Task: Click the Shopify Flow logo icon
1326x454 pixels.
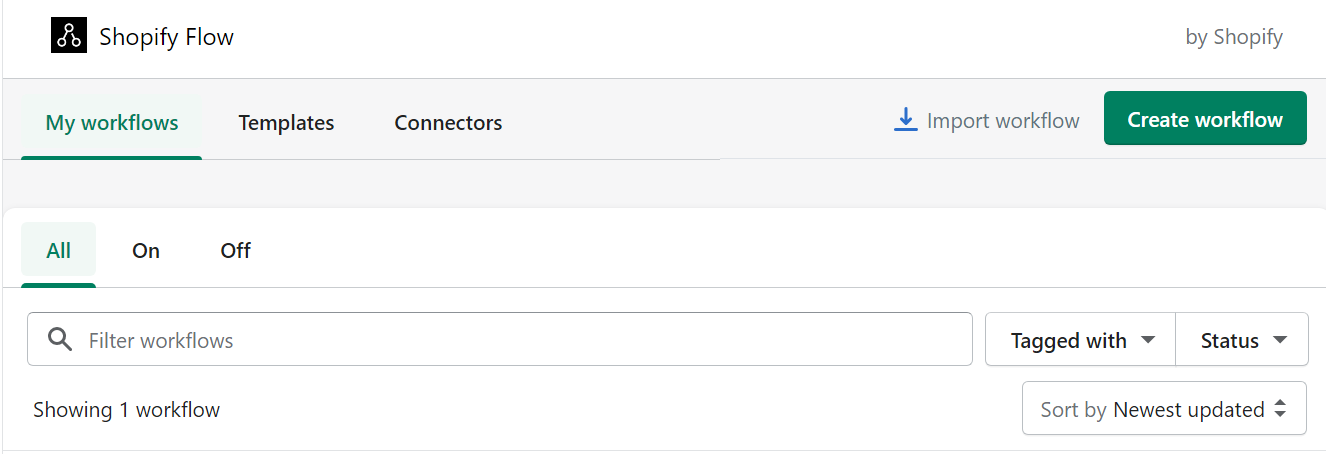Action: tap(69, 36)
